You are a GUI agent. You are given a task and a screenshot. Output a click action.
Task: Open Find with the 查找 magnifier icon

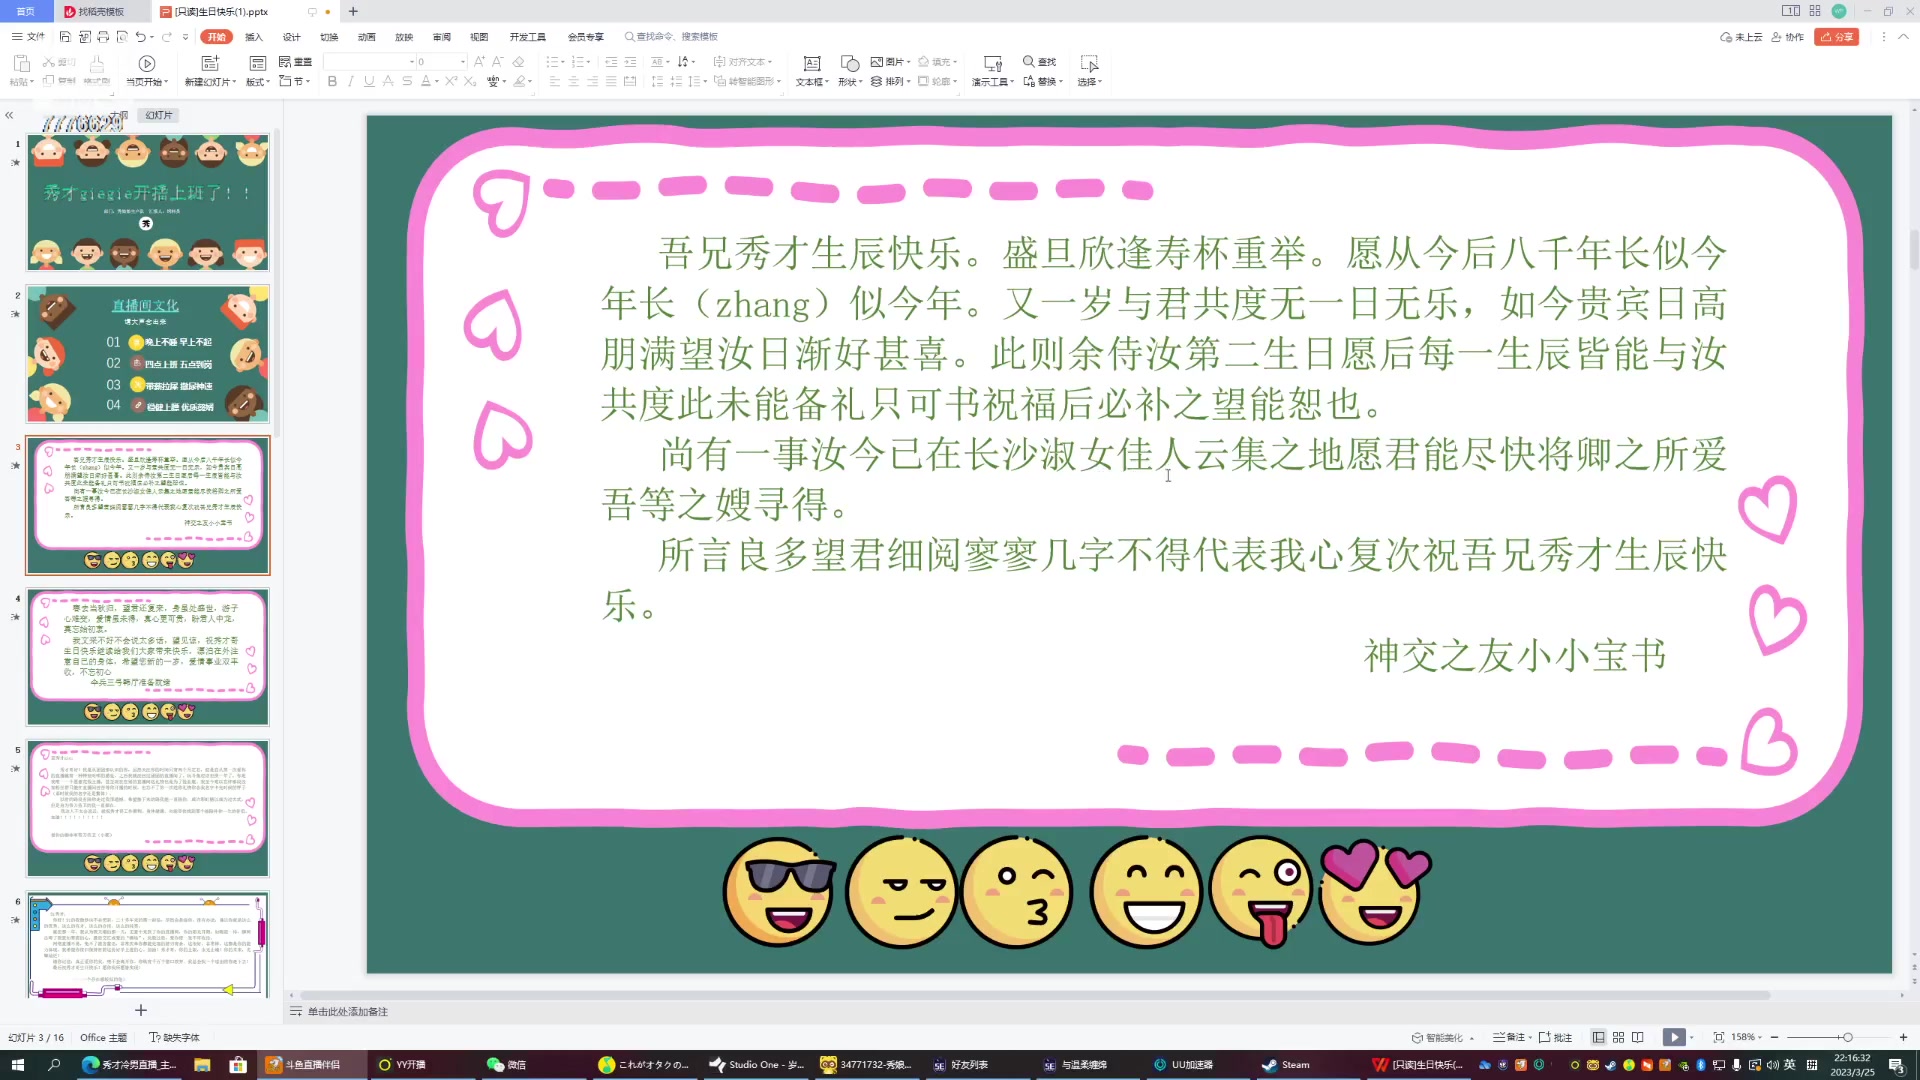[1040, 61]
